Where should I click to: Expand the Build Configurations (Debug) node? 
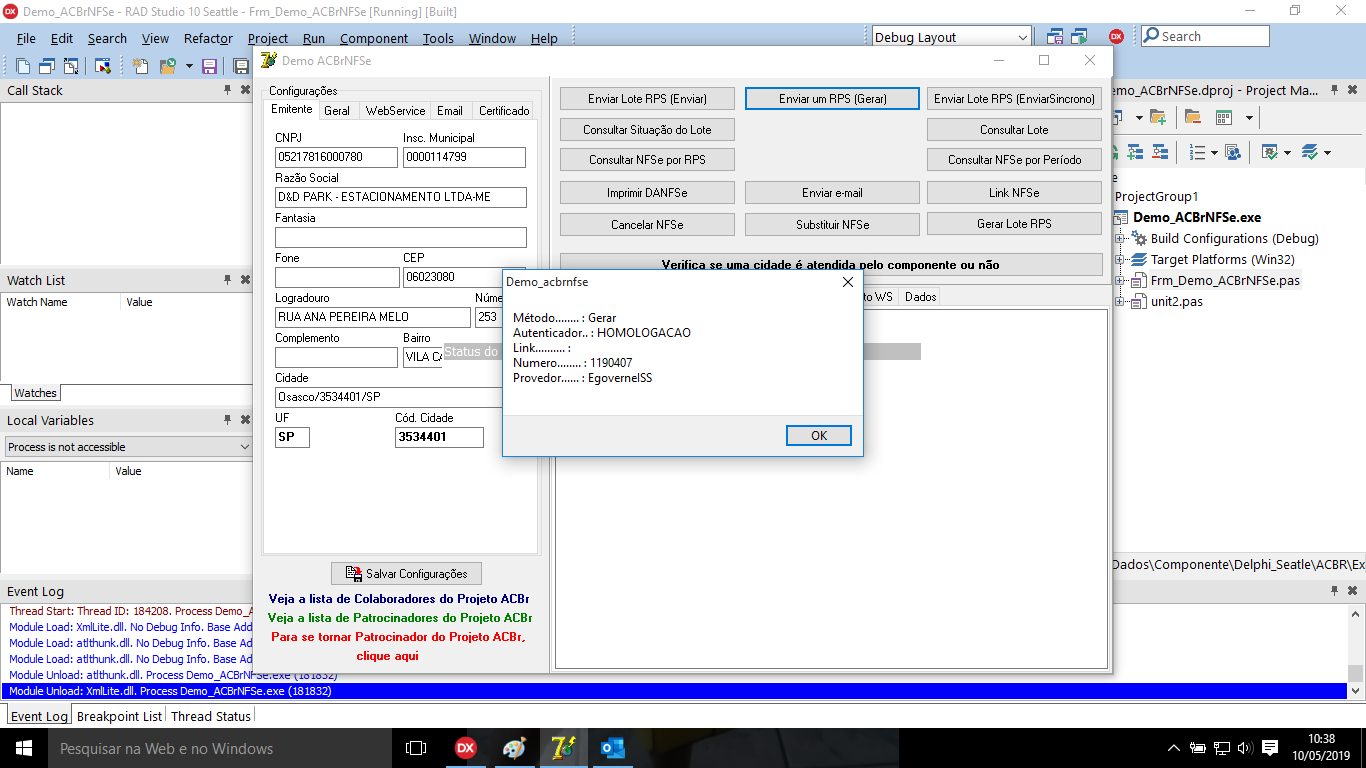point(1120,239)
